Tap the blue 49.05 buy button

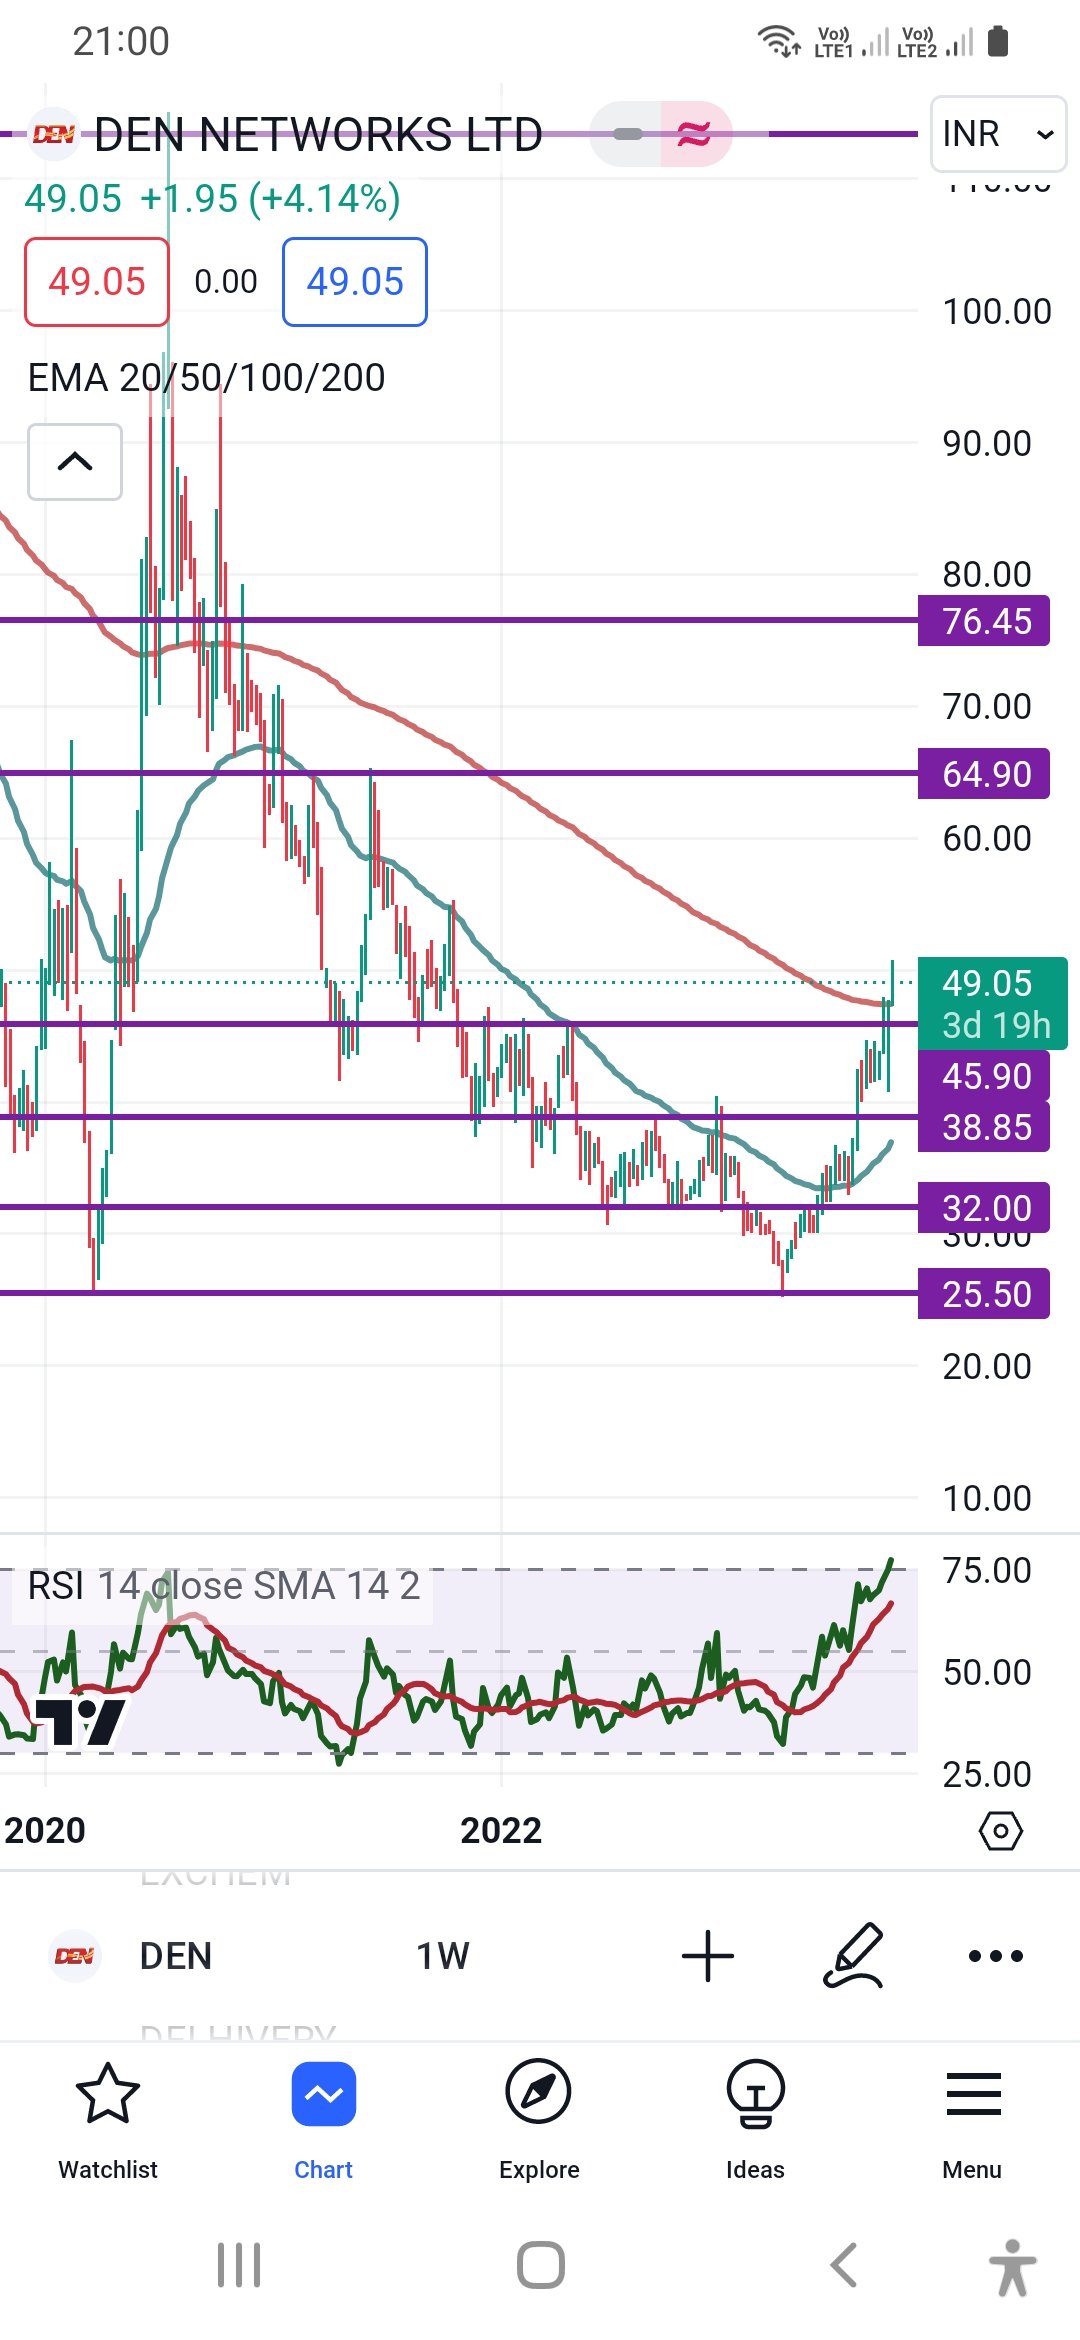355,282
